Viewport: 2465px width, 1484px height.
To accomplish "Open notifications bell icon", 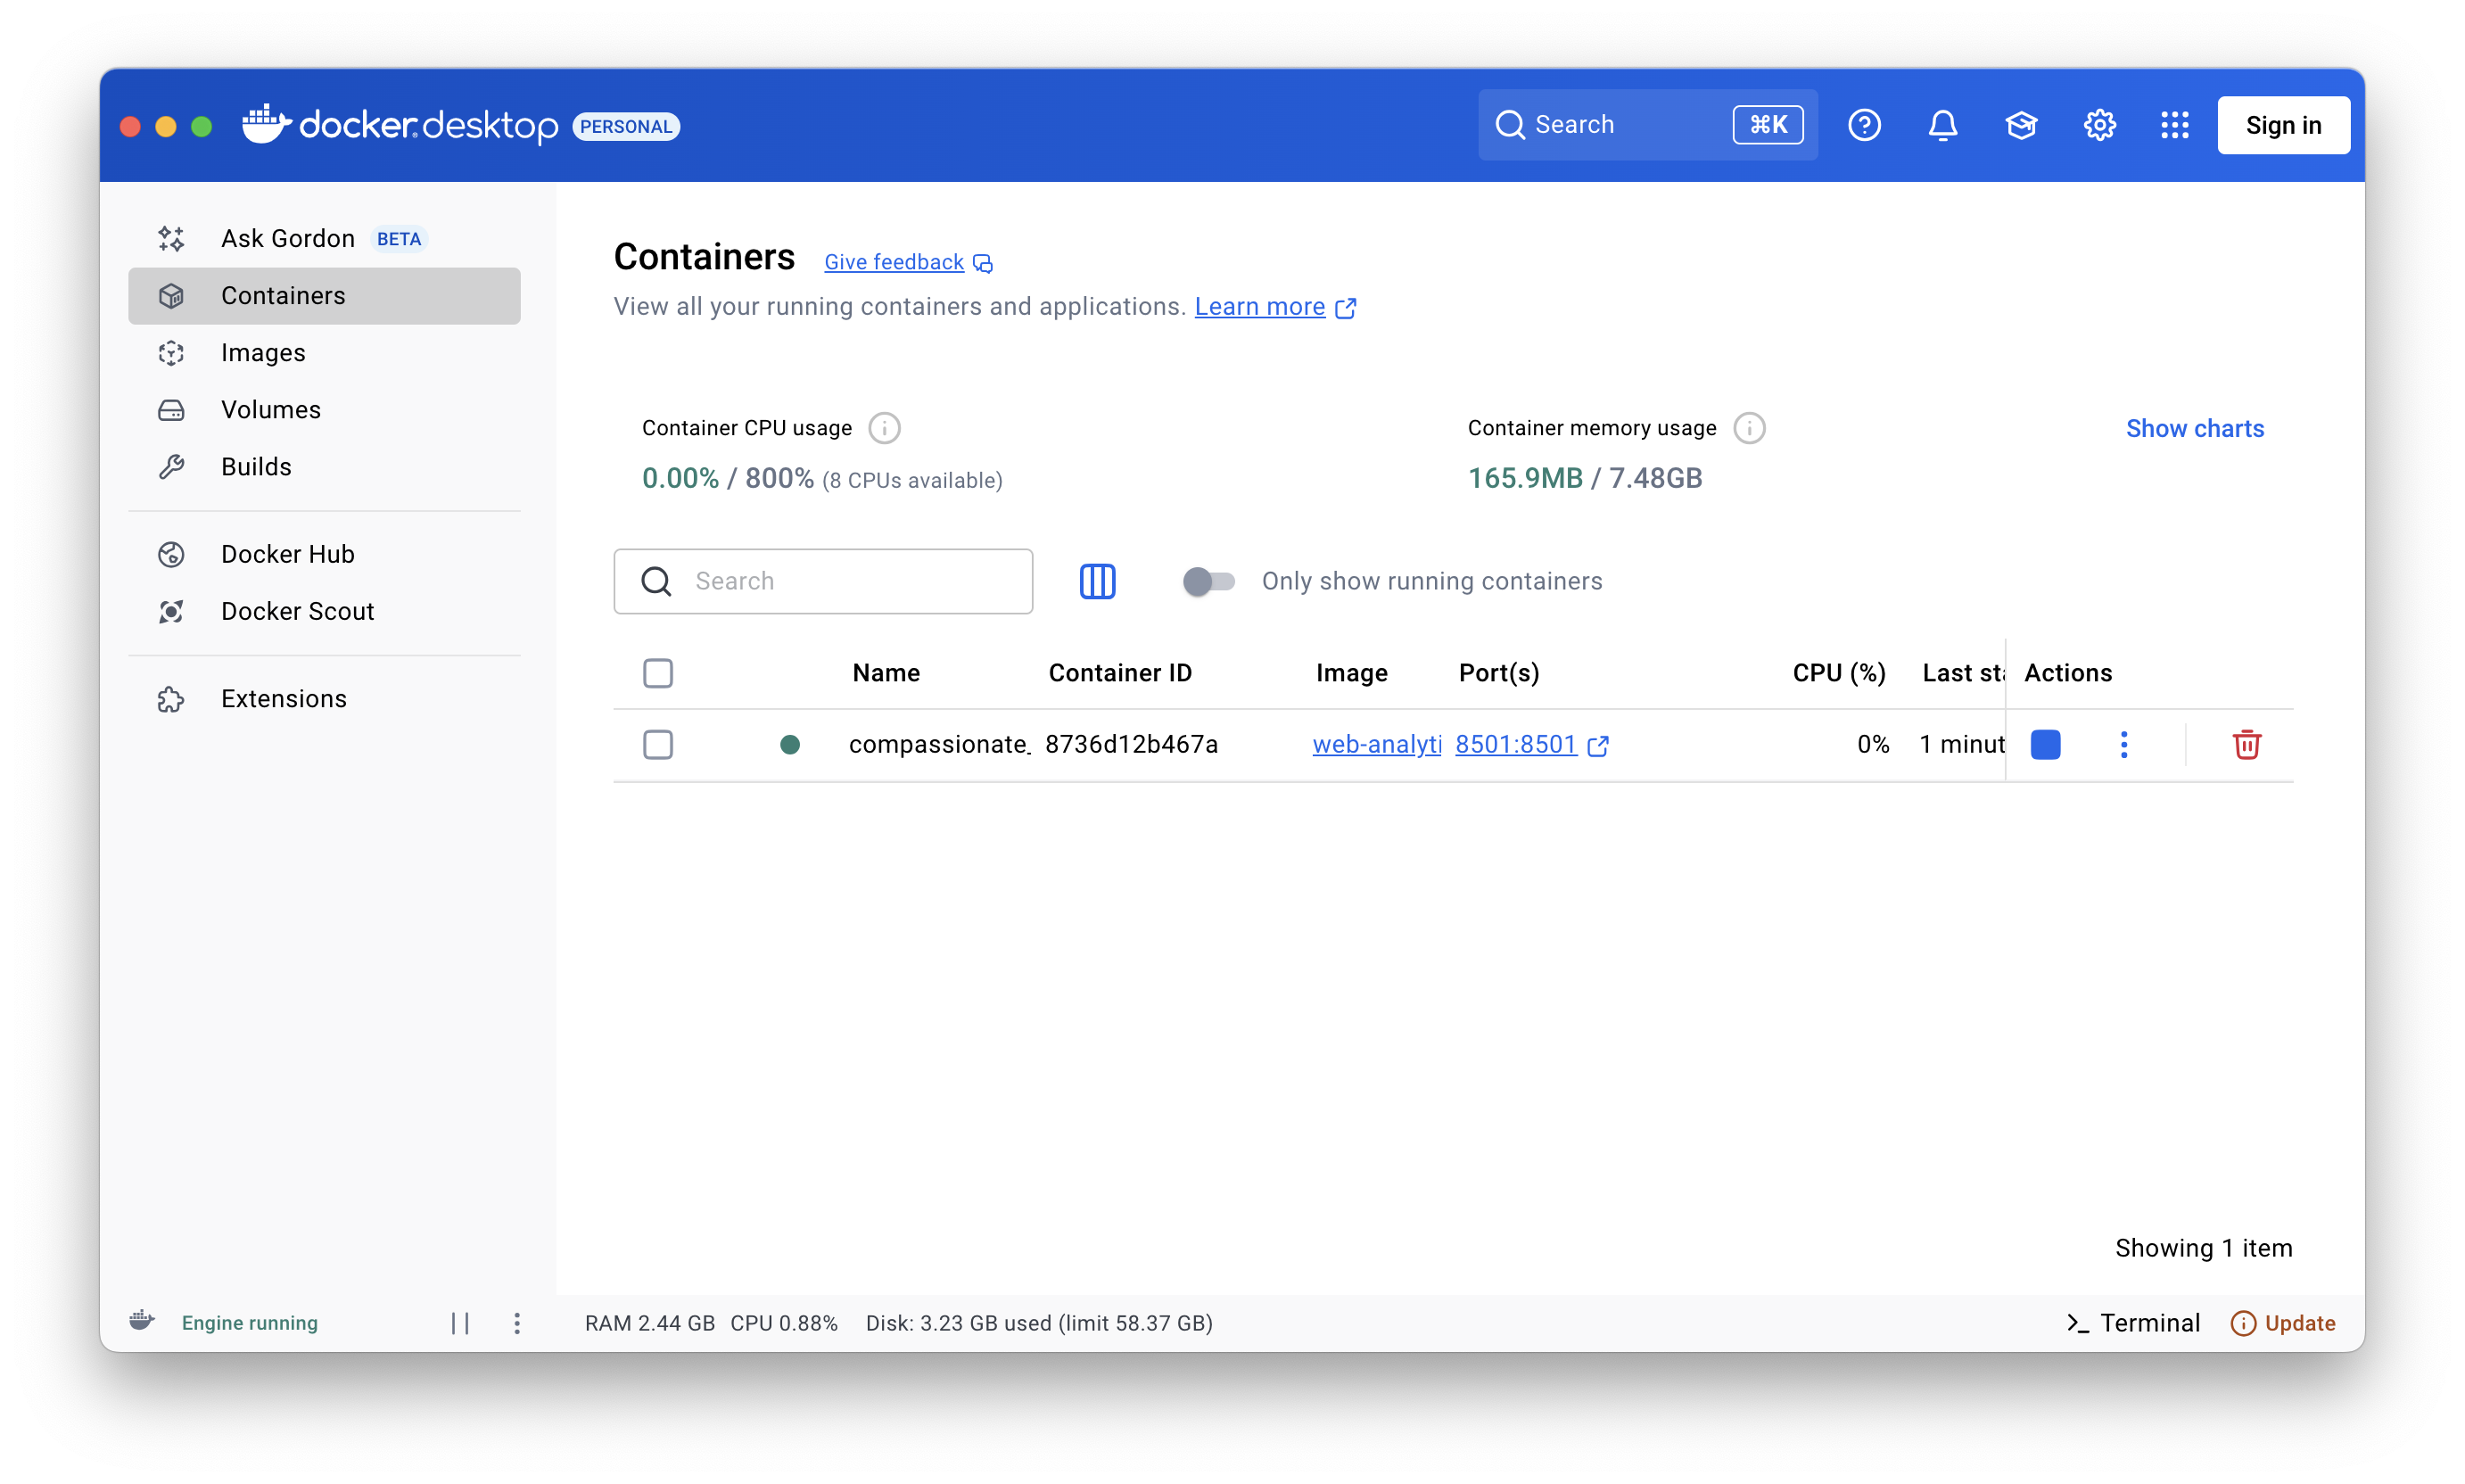I will pos(1942,125).
